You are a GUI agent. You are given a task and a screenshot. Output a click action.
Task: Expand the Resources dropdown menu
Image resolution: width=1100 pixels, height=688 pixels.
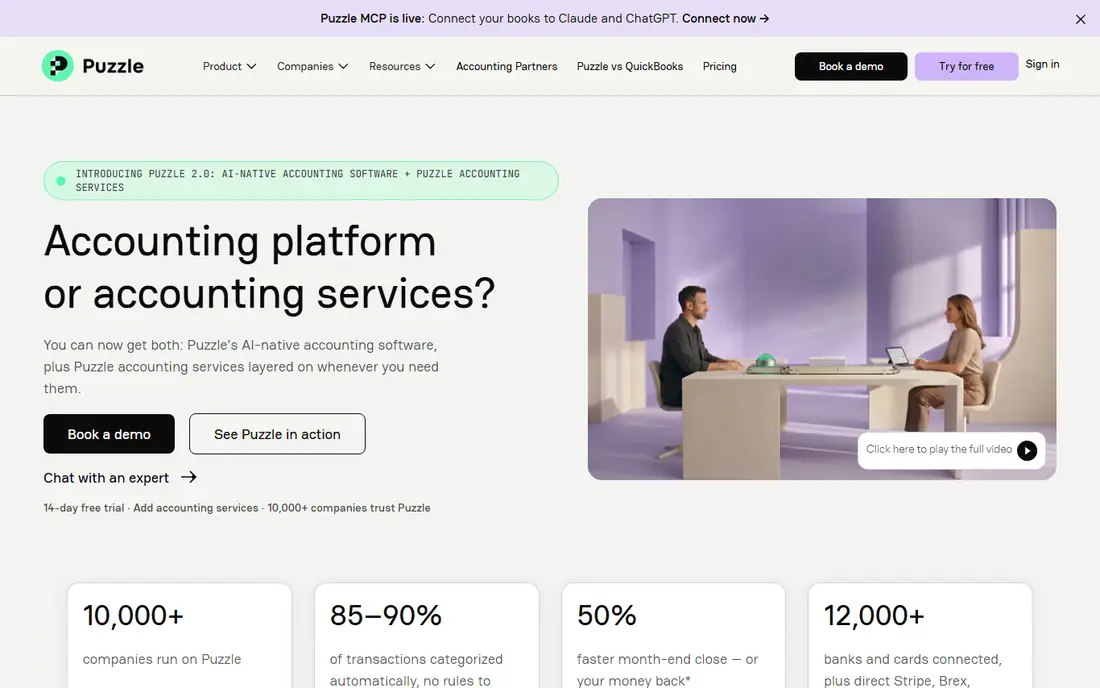pos(402,67)
